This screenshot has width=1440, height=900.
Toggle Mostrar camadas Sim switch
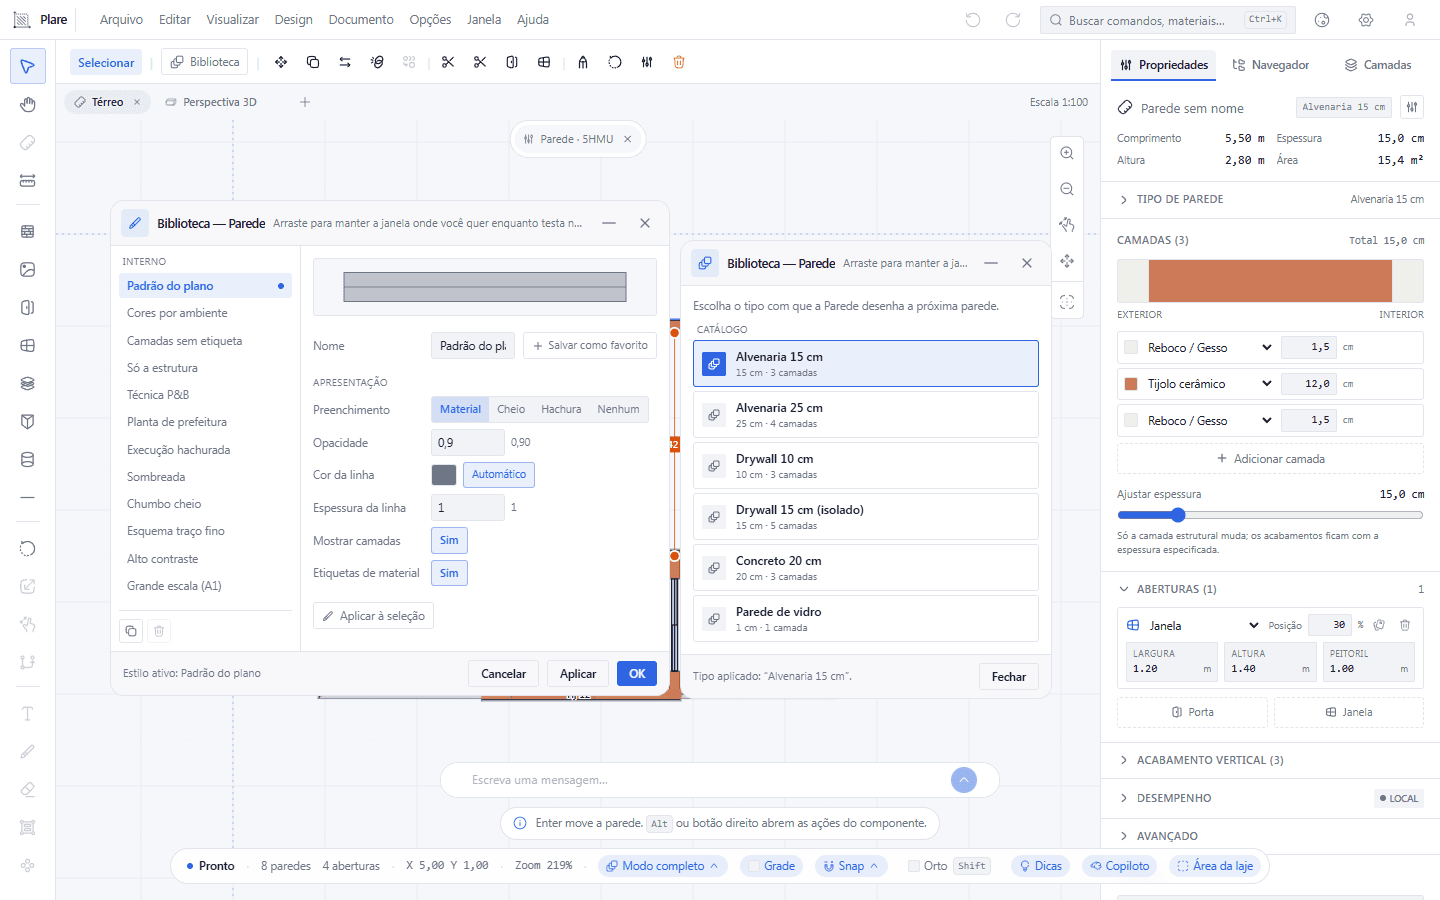click(449, 541)
